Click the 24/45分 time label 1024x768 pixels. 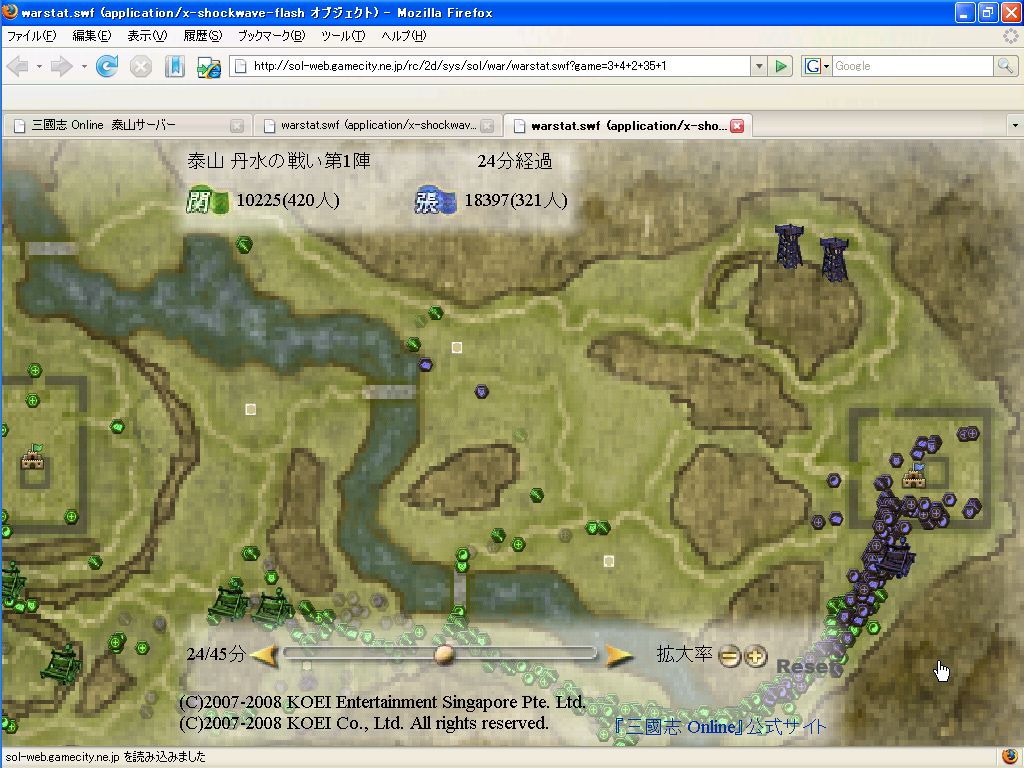[216, 654]
